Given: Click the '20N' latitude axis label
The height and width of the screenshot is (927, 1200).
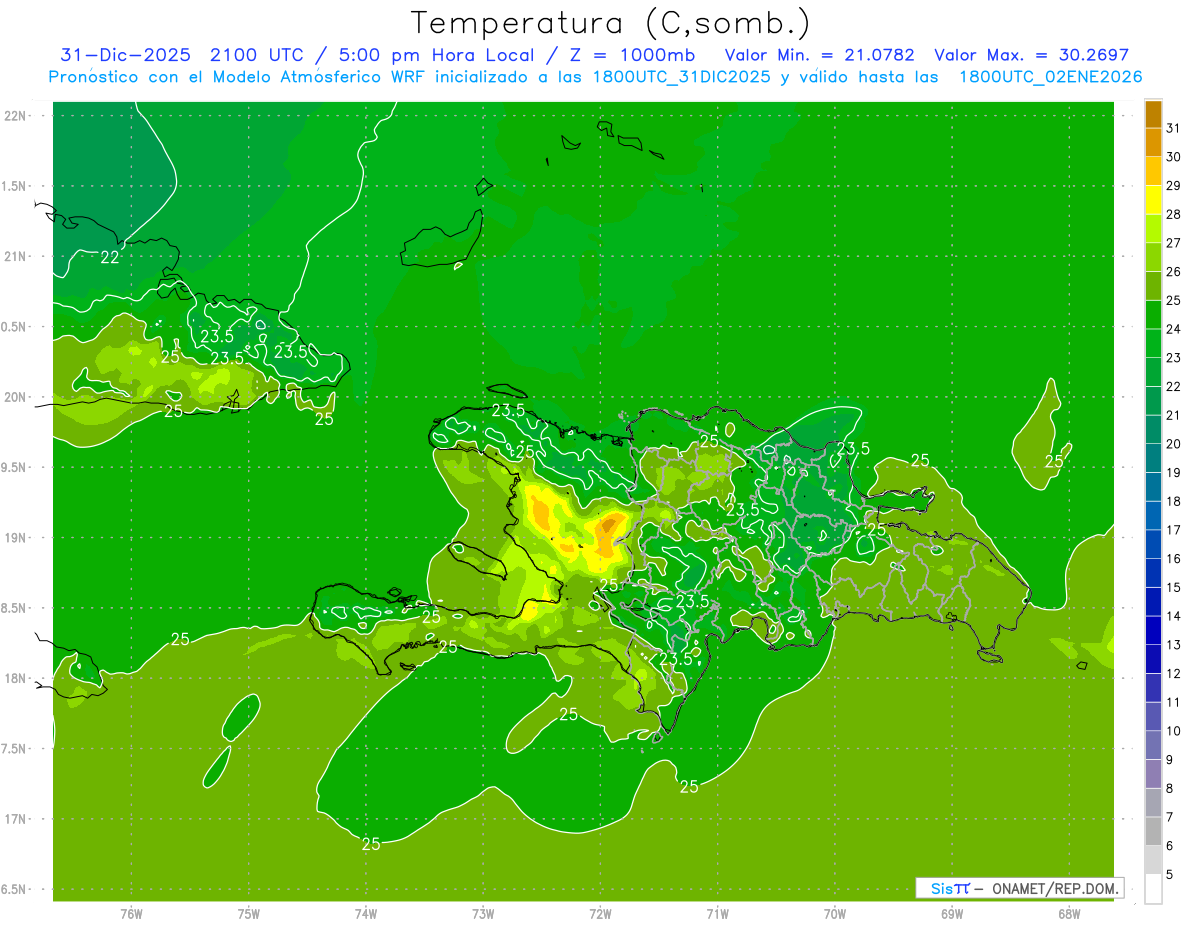Looking at the screenshot, I should pyautogui.click(x=16, y=397).
